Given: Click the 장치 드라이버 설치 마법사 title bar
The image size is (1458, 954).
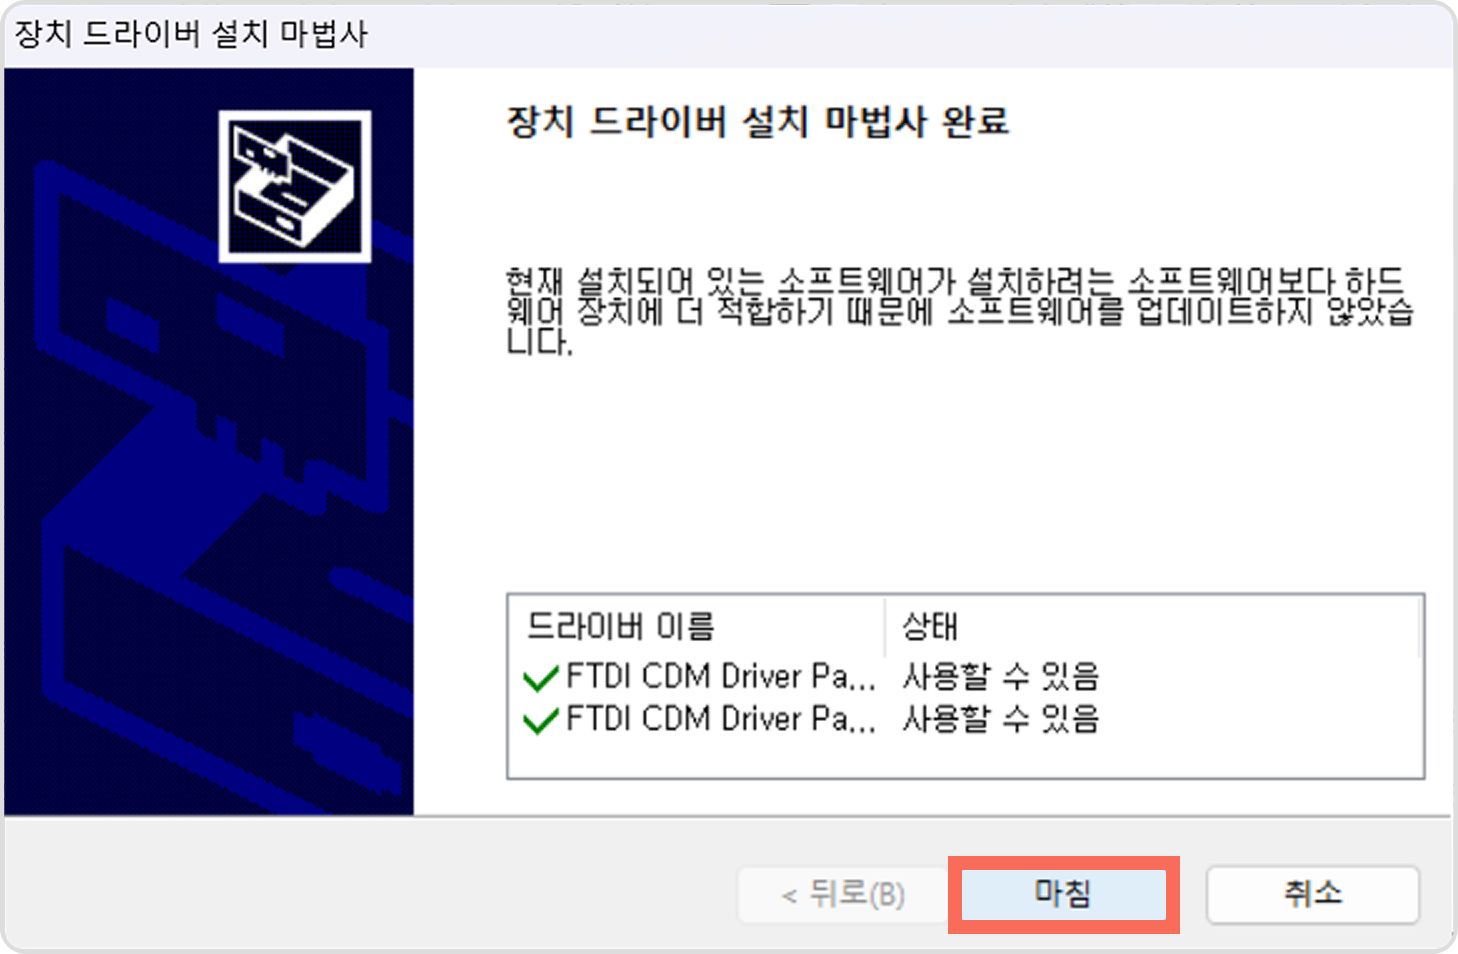Looking at the screenshot, I should point(728,35).
